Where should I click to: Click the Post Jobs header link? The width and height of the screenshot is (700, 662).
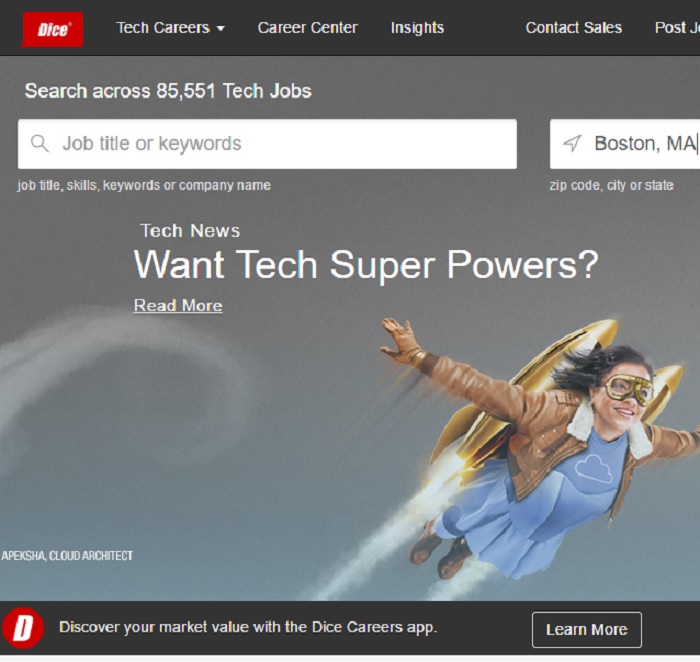click(x=676, y=28)
